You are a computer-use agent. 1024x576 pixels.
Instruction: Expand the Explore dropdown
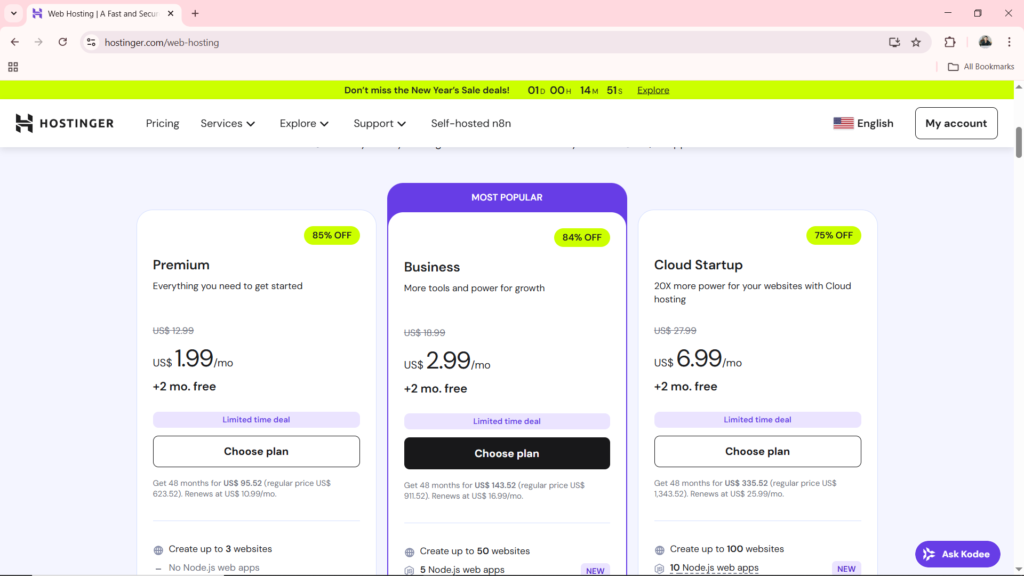tap(304, 122)
